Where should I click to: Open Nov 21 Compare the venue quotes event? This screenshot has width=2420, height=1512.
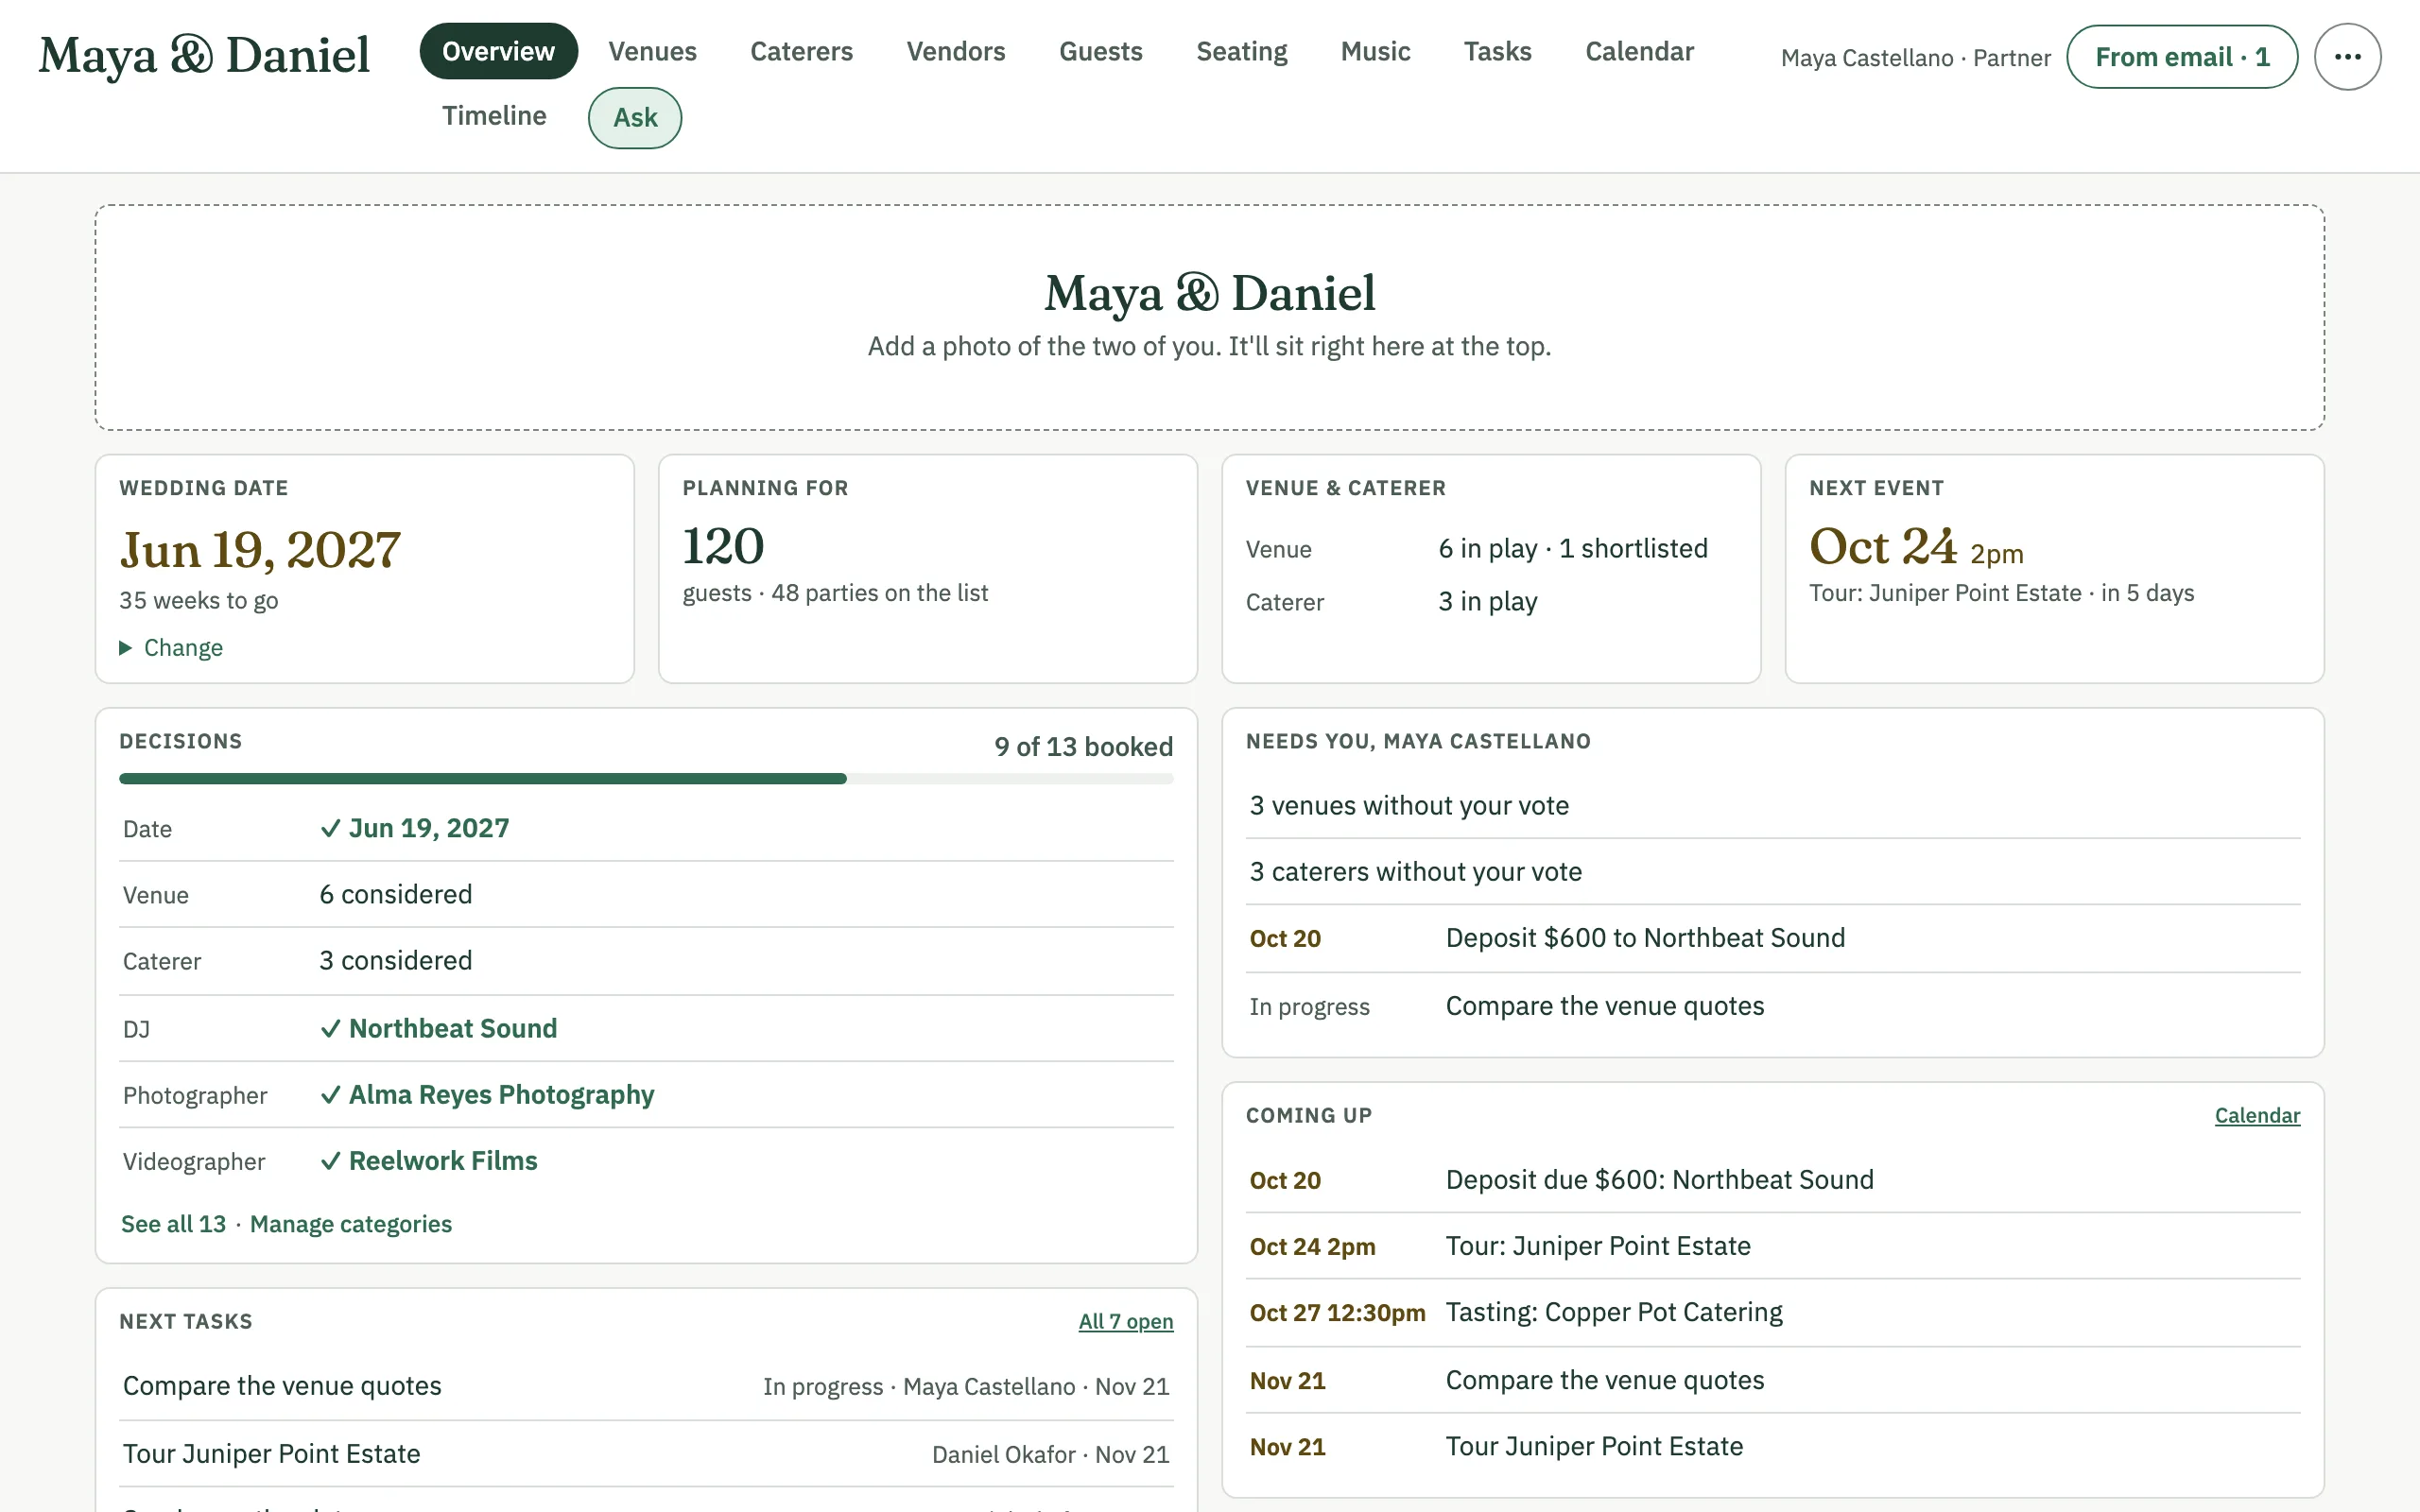click(x=1773, y=1380)
